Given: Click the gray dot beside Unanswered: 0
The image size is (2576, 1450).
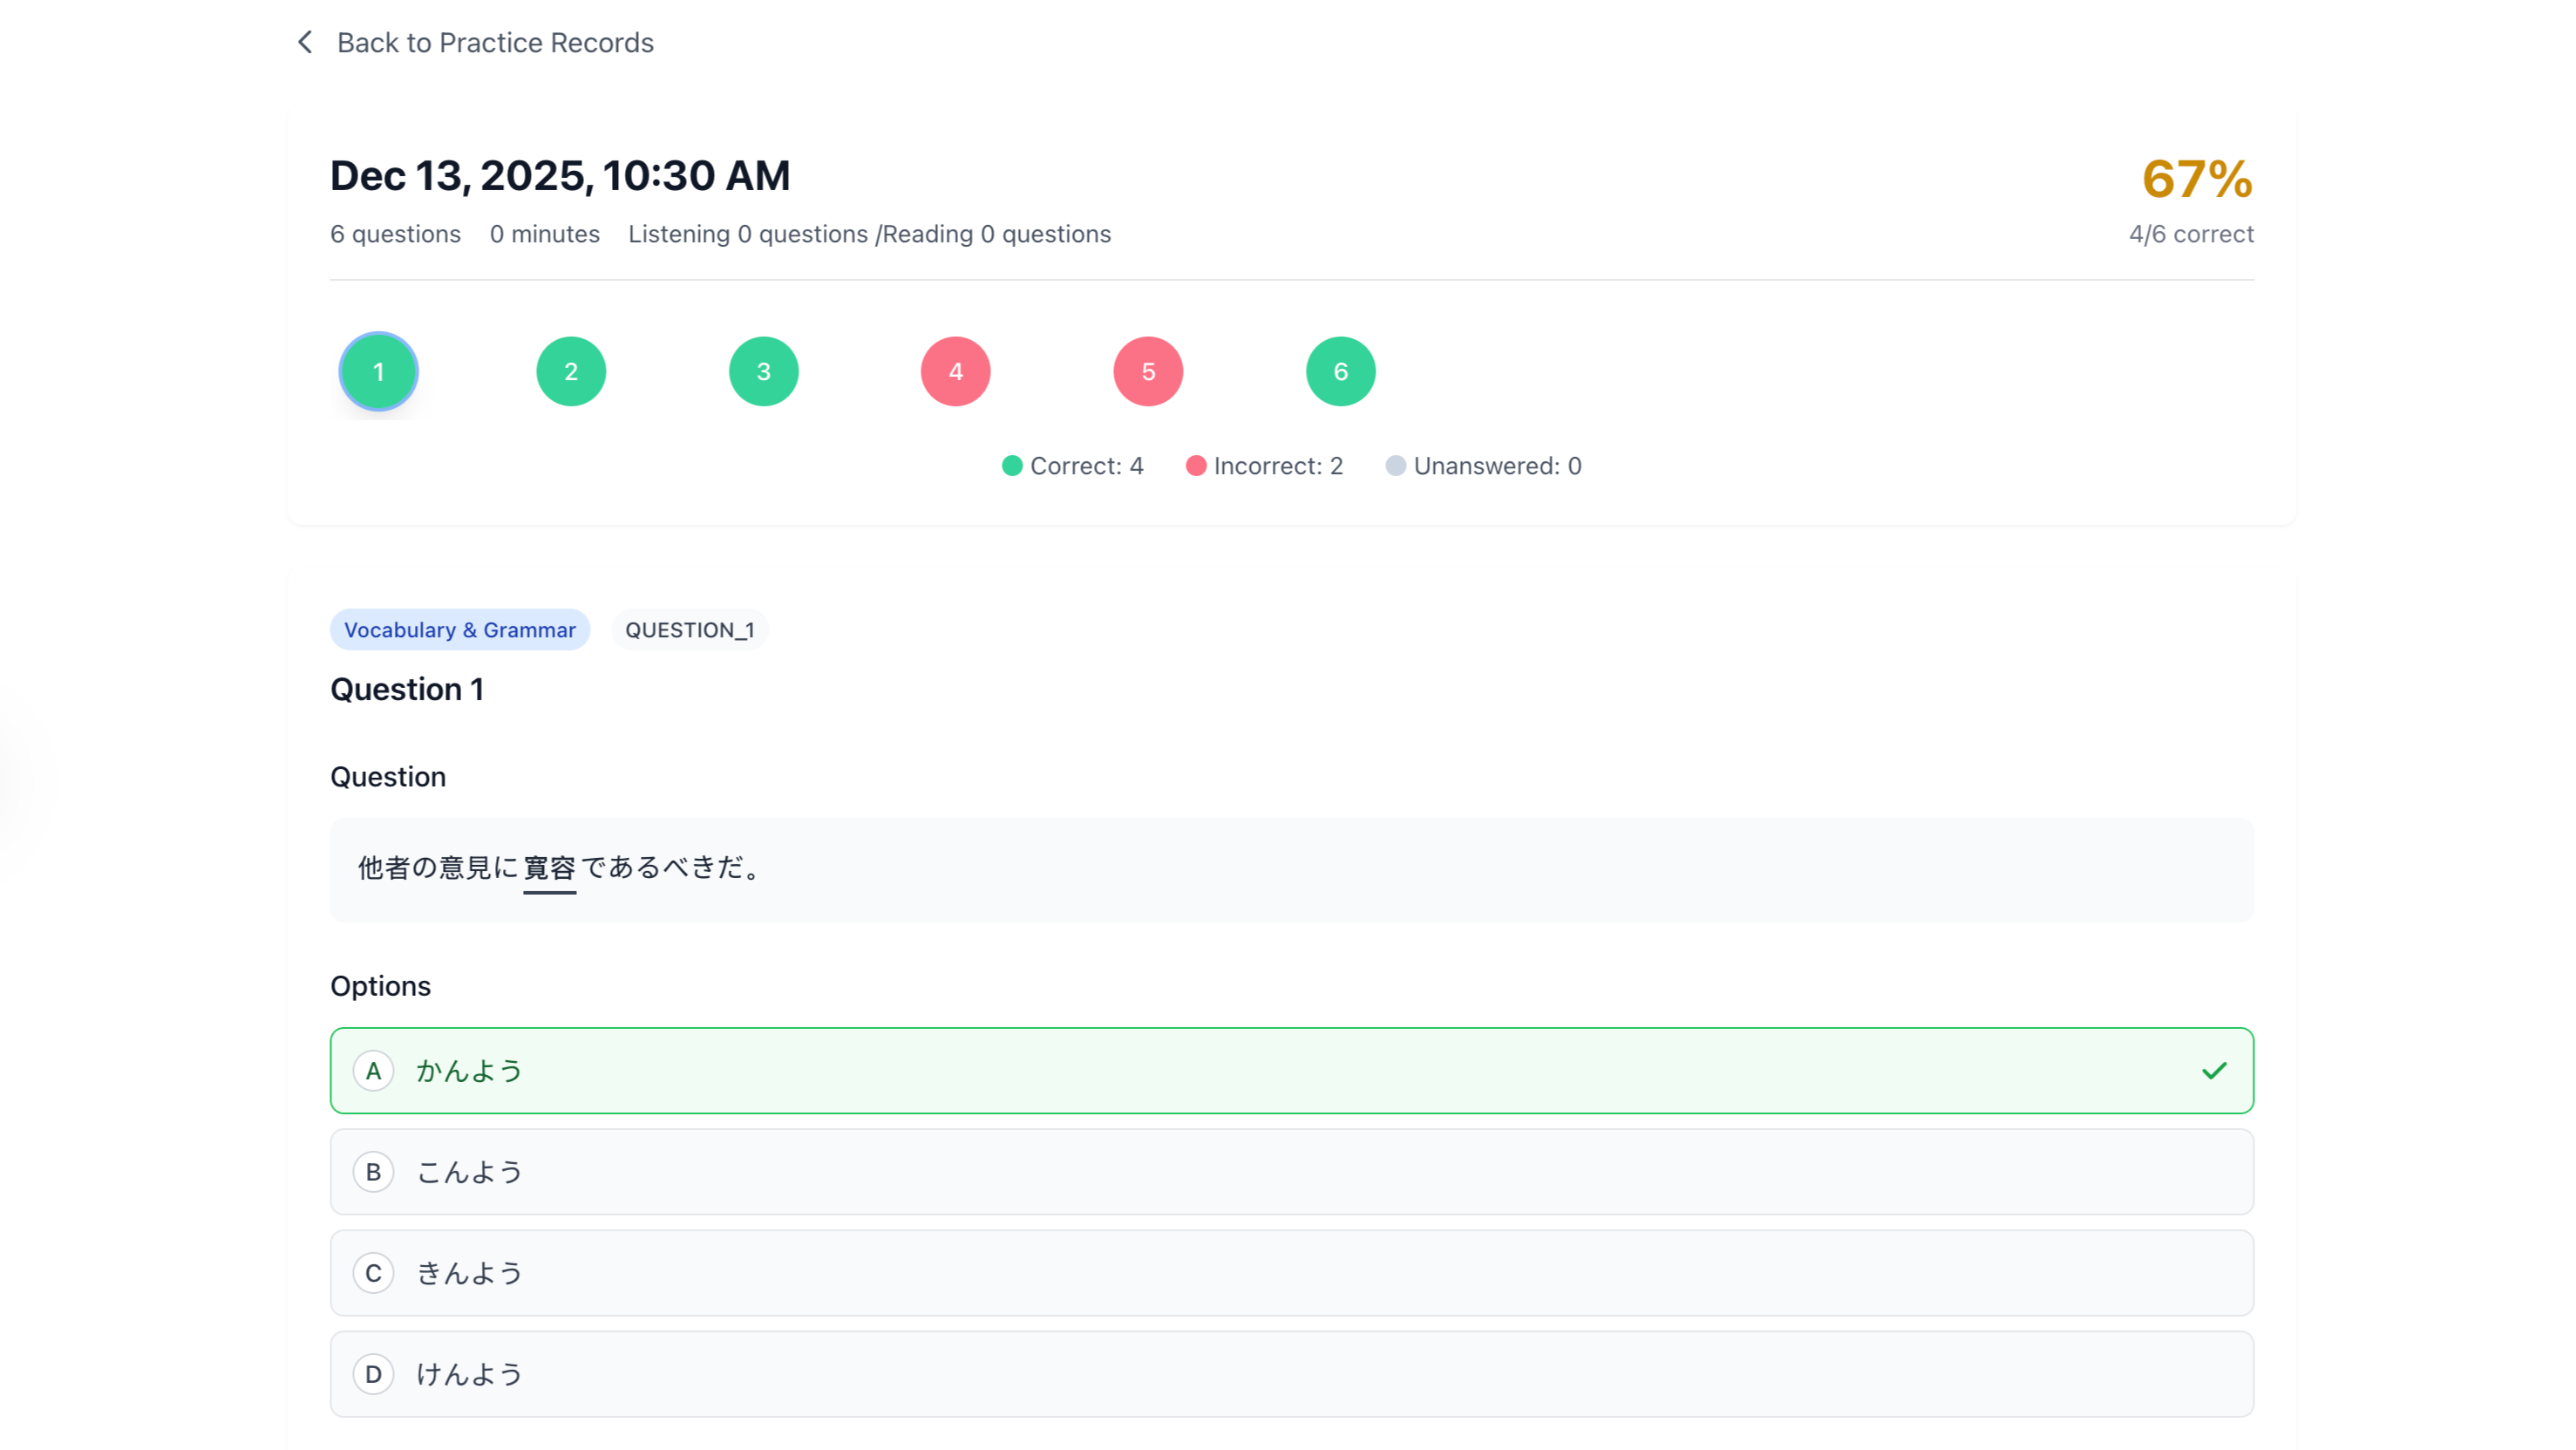Looking at the screenshot, I should [x=1395, y=465].
